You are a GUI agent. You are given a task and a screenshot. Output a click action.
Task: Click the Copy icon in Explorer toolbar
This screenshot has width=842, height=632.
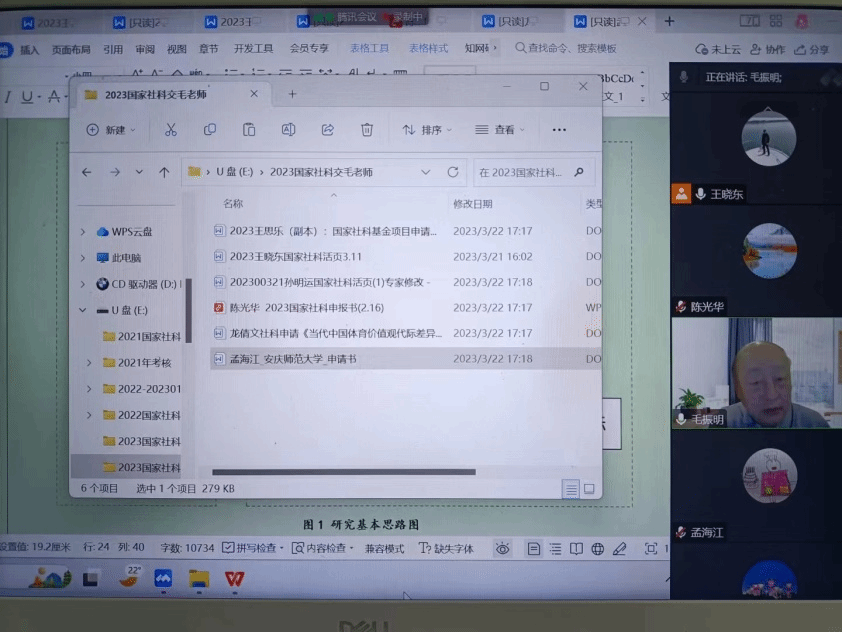[210, 130]
